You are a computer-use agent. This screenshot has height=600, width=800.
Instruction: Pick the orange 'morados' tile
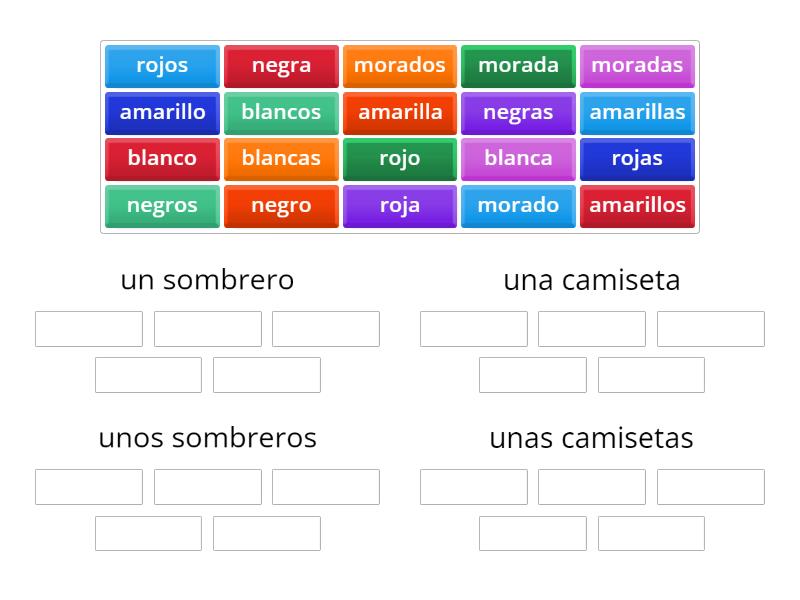(x=400, y=66)
